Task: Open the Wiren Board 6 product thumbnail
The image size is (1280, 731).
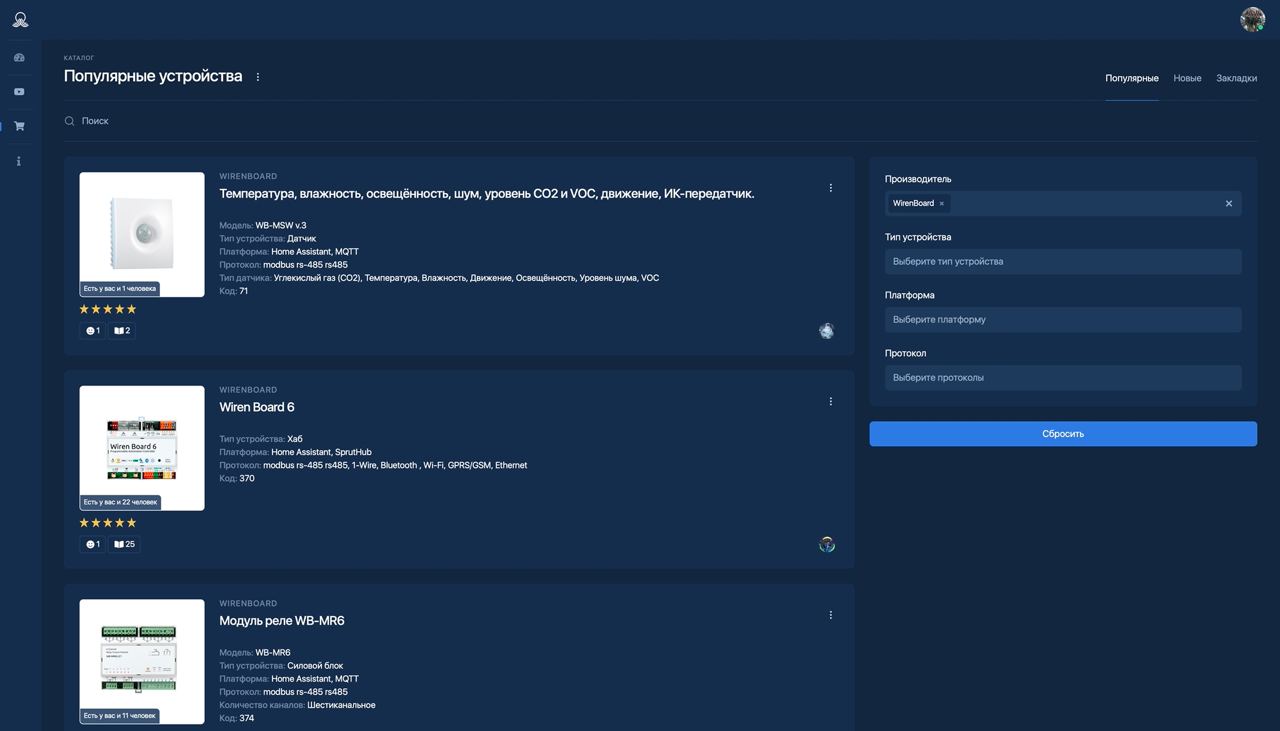Action: click(x=142, y=448)
